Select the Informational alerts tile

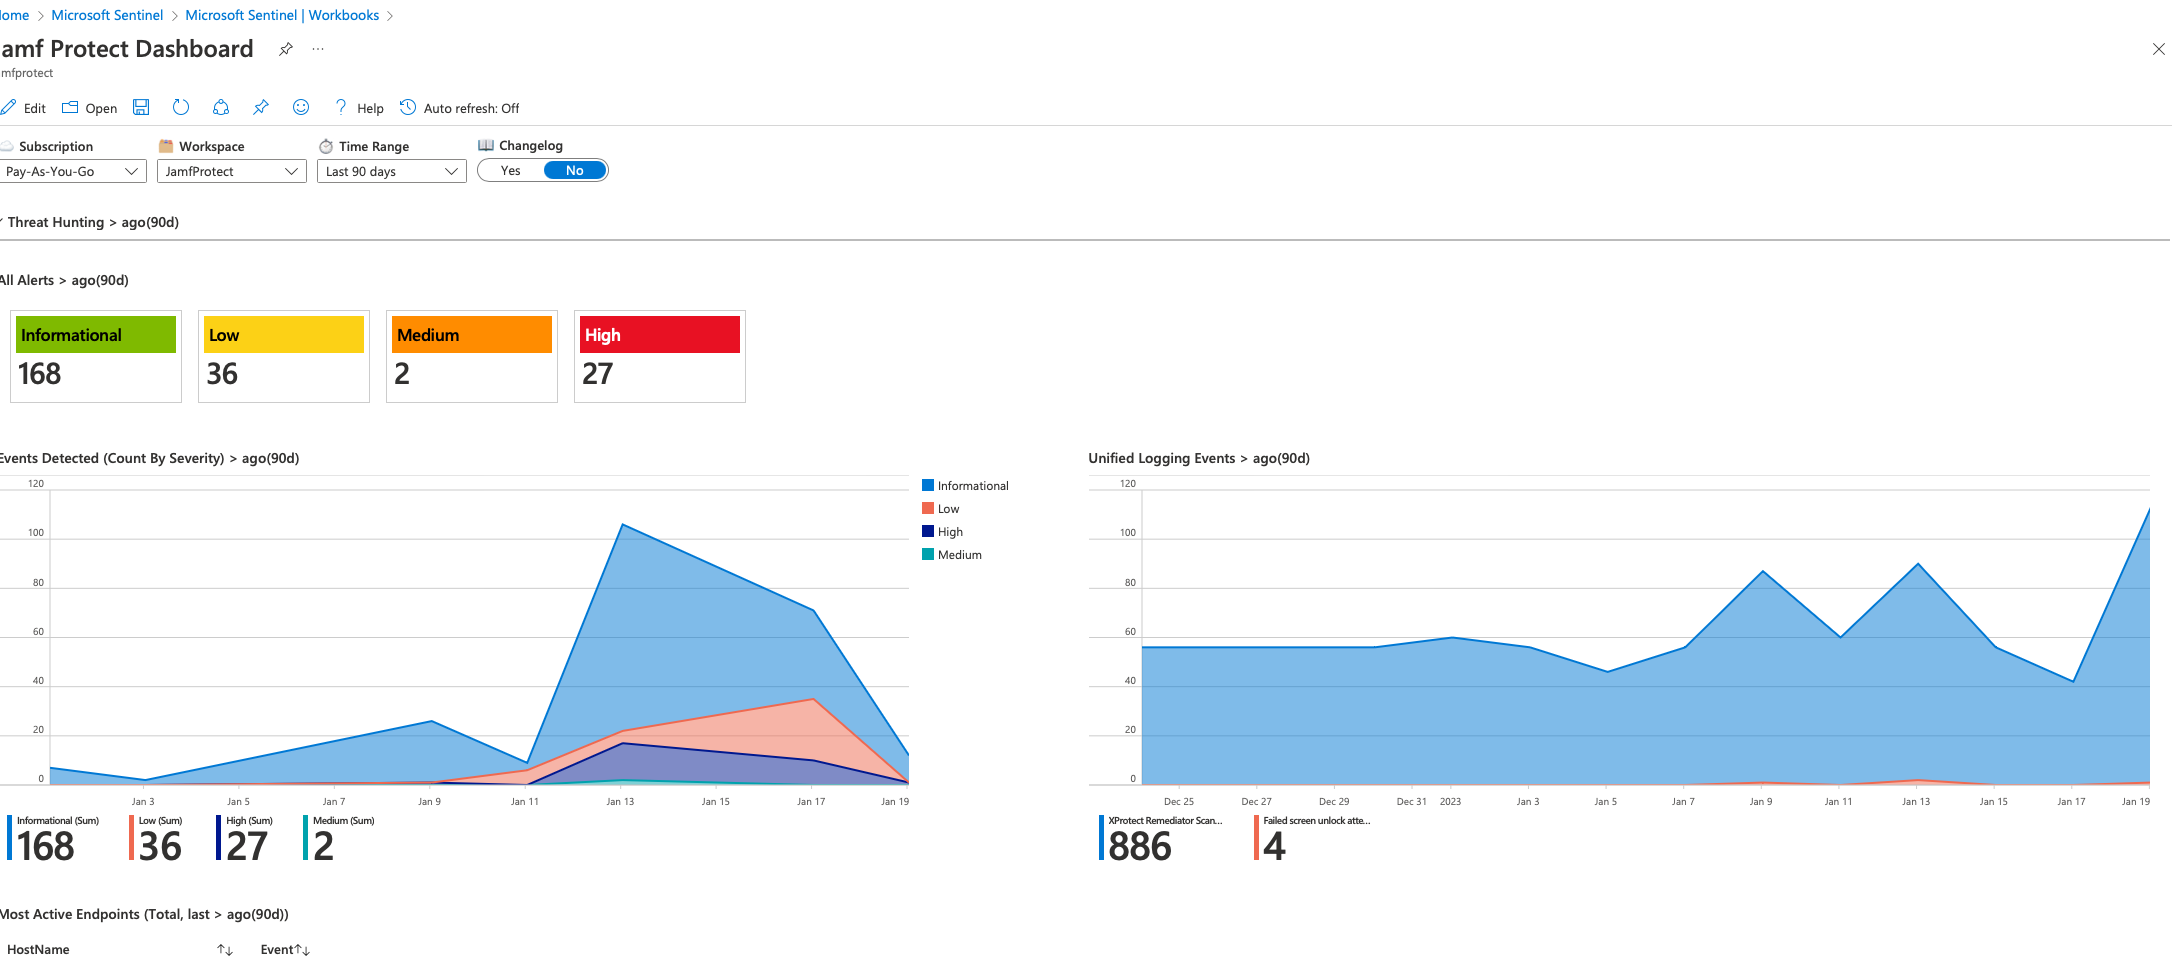click(96, 356)
